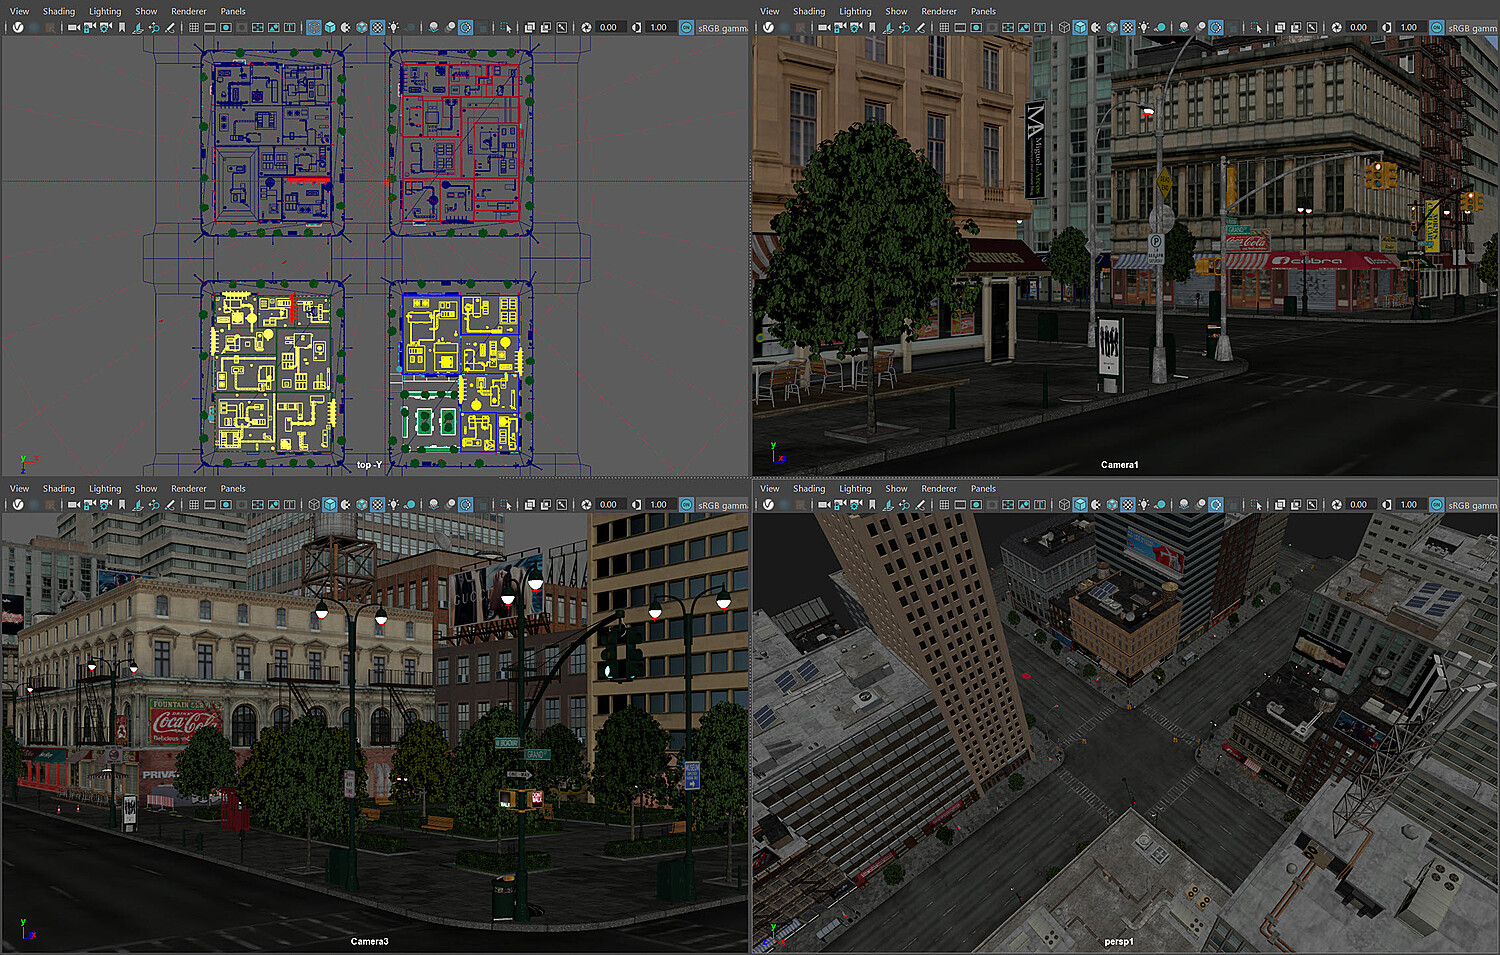The image size is (1500, 955).
Task: Open sRGB gamma dropdown in top -Y panel
Action: click(x=722, y=28)
